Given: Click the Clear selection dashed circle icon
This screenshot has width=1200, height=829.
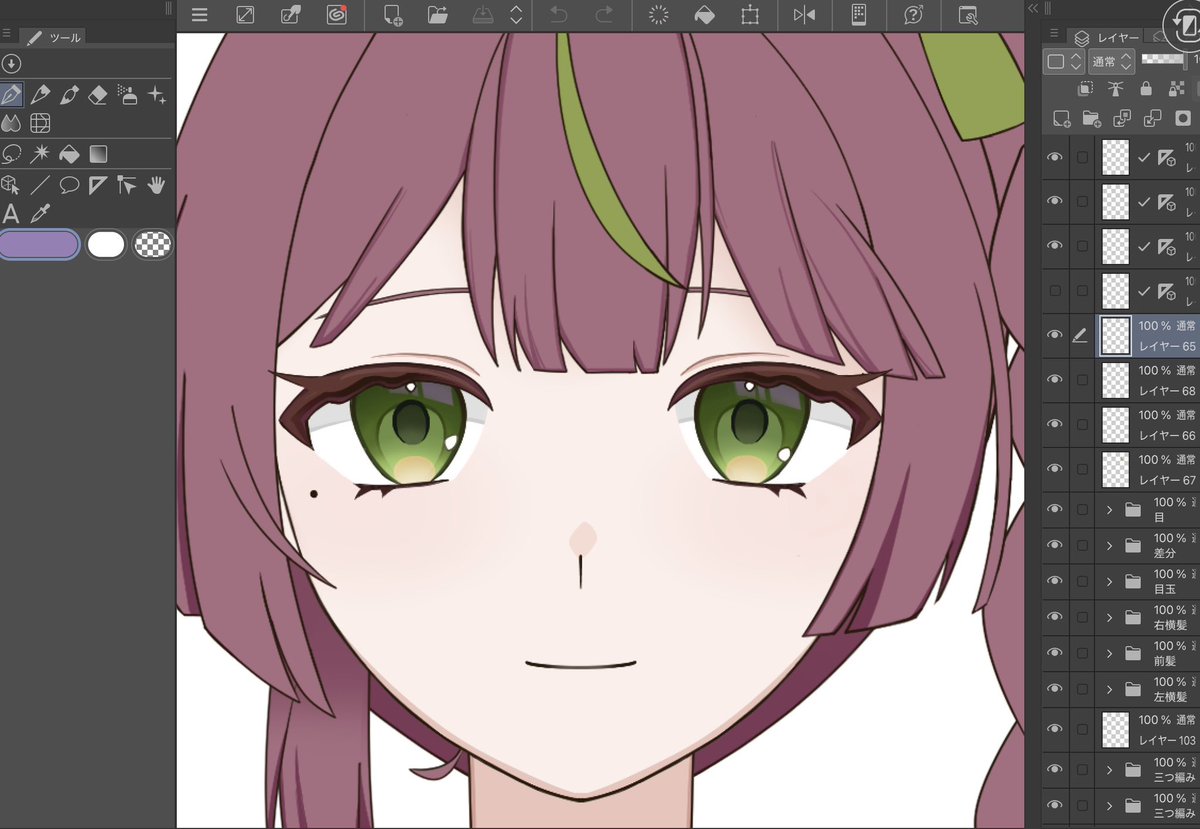Looking at the screenshot, I should (x=659, y=15).
